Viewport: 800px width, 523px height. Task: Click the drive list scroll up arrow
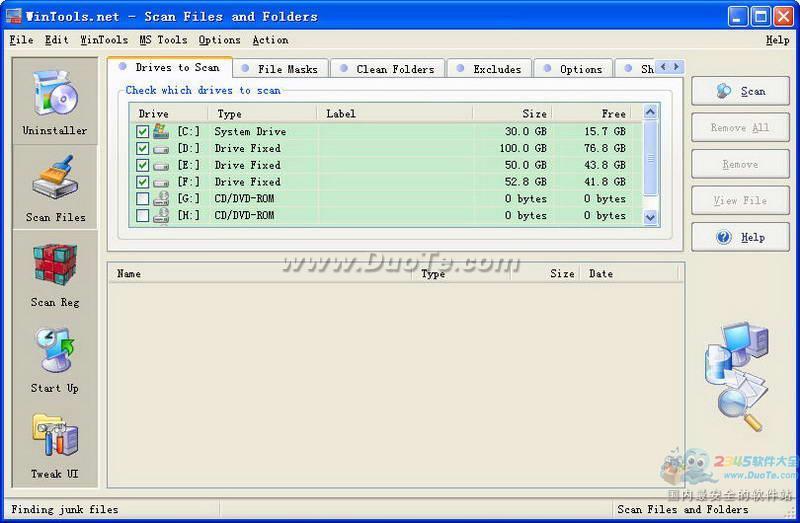651,112
